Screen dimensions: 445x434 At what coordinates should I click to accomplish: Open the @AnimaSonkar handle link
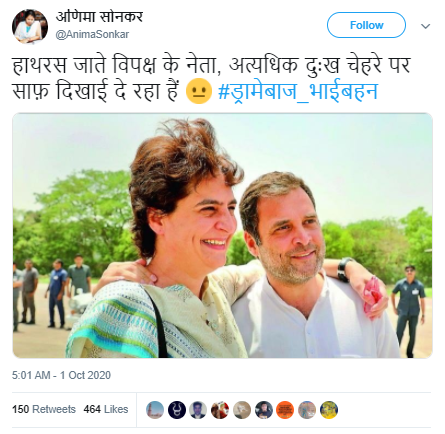[92, 34]
